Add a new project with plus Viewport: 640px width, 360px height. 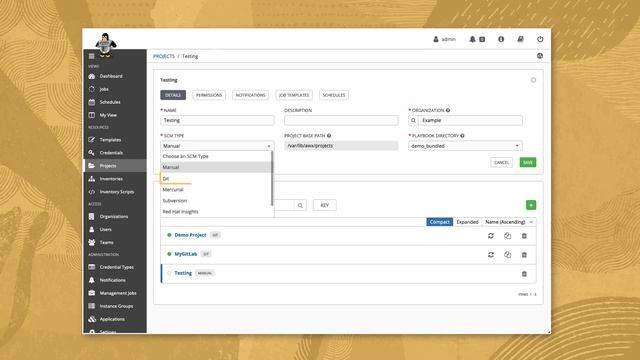tap(531, 205)
